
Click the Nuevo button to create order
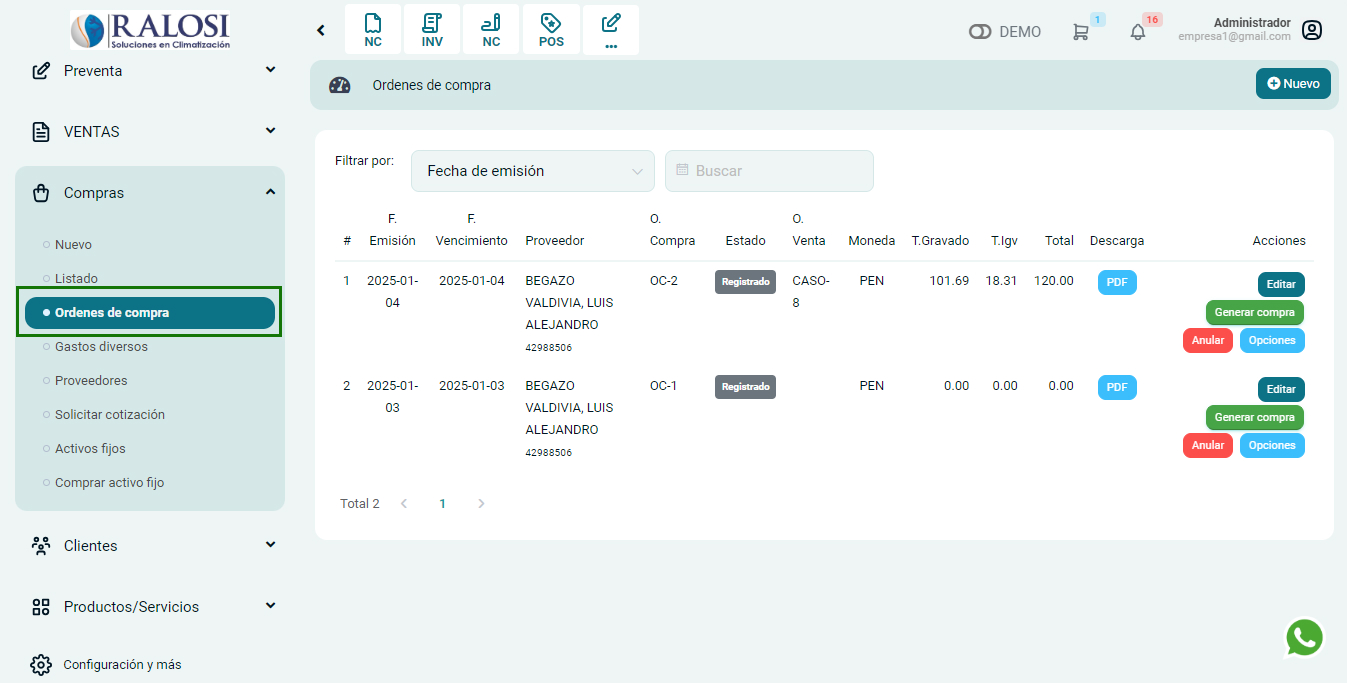1292,84
